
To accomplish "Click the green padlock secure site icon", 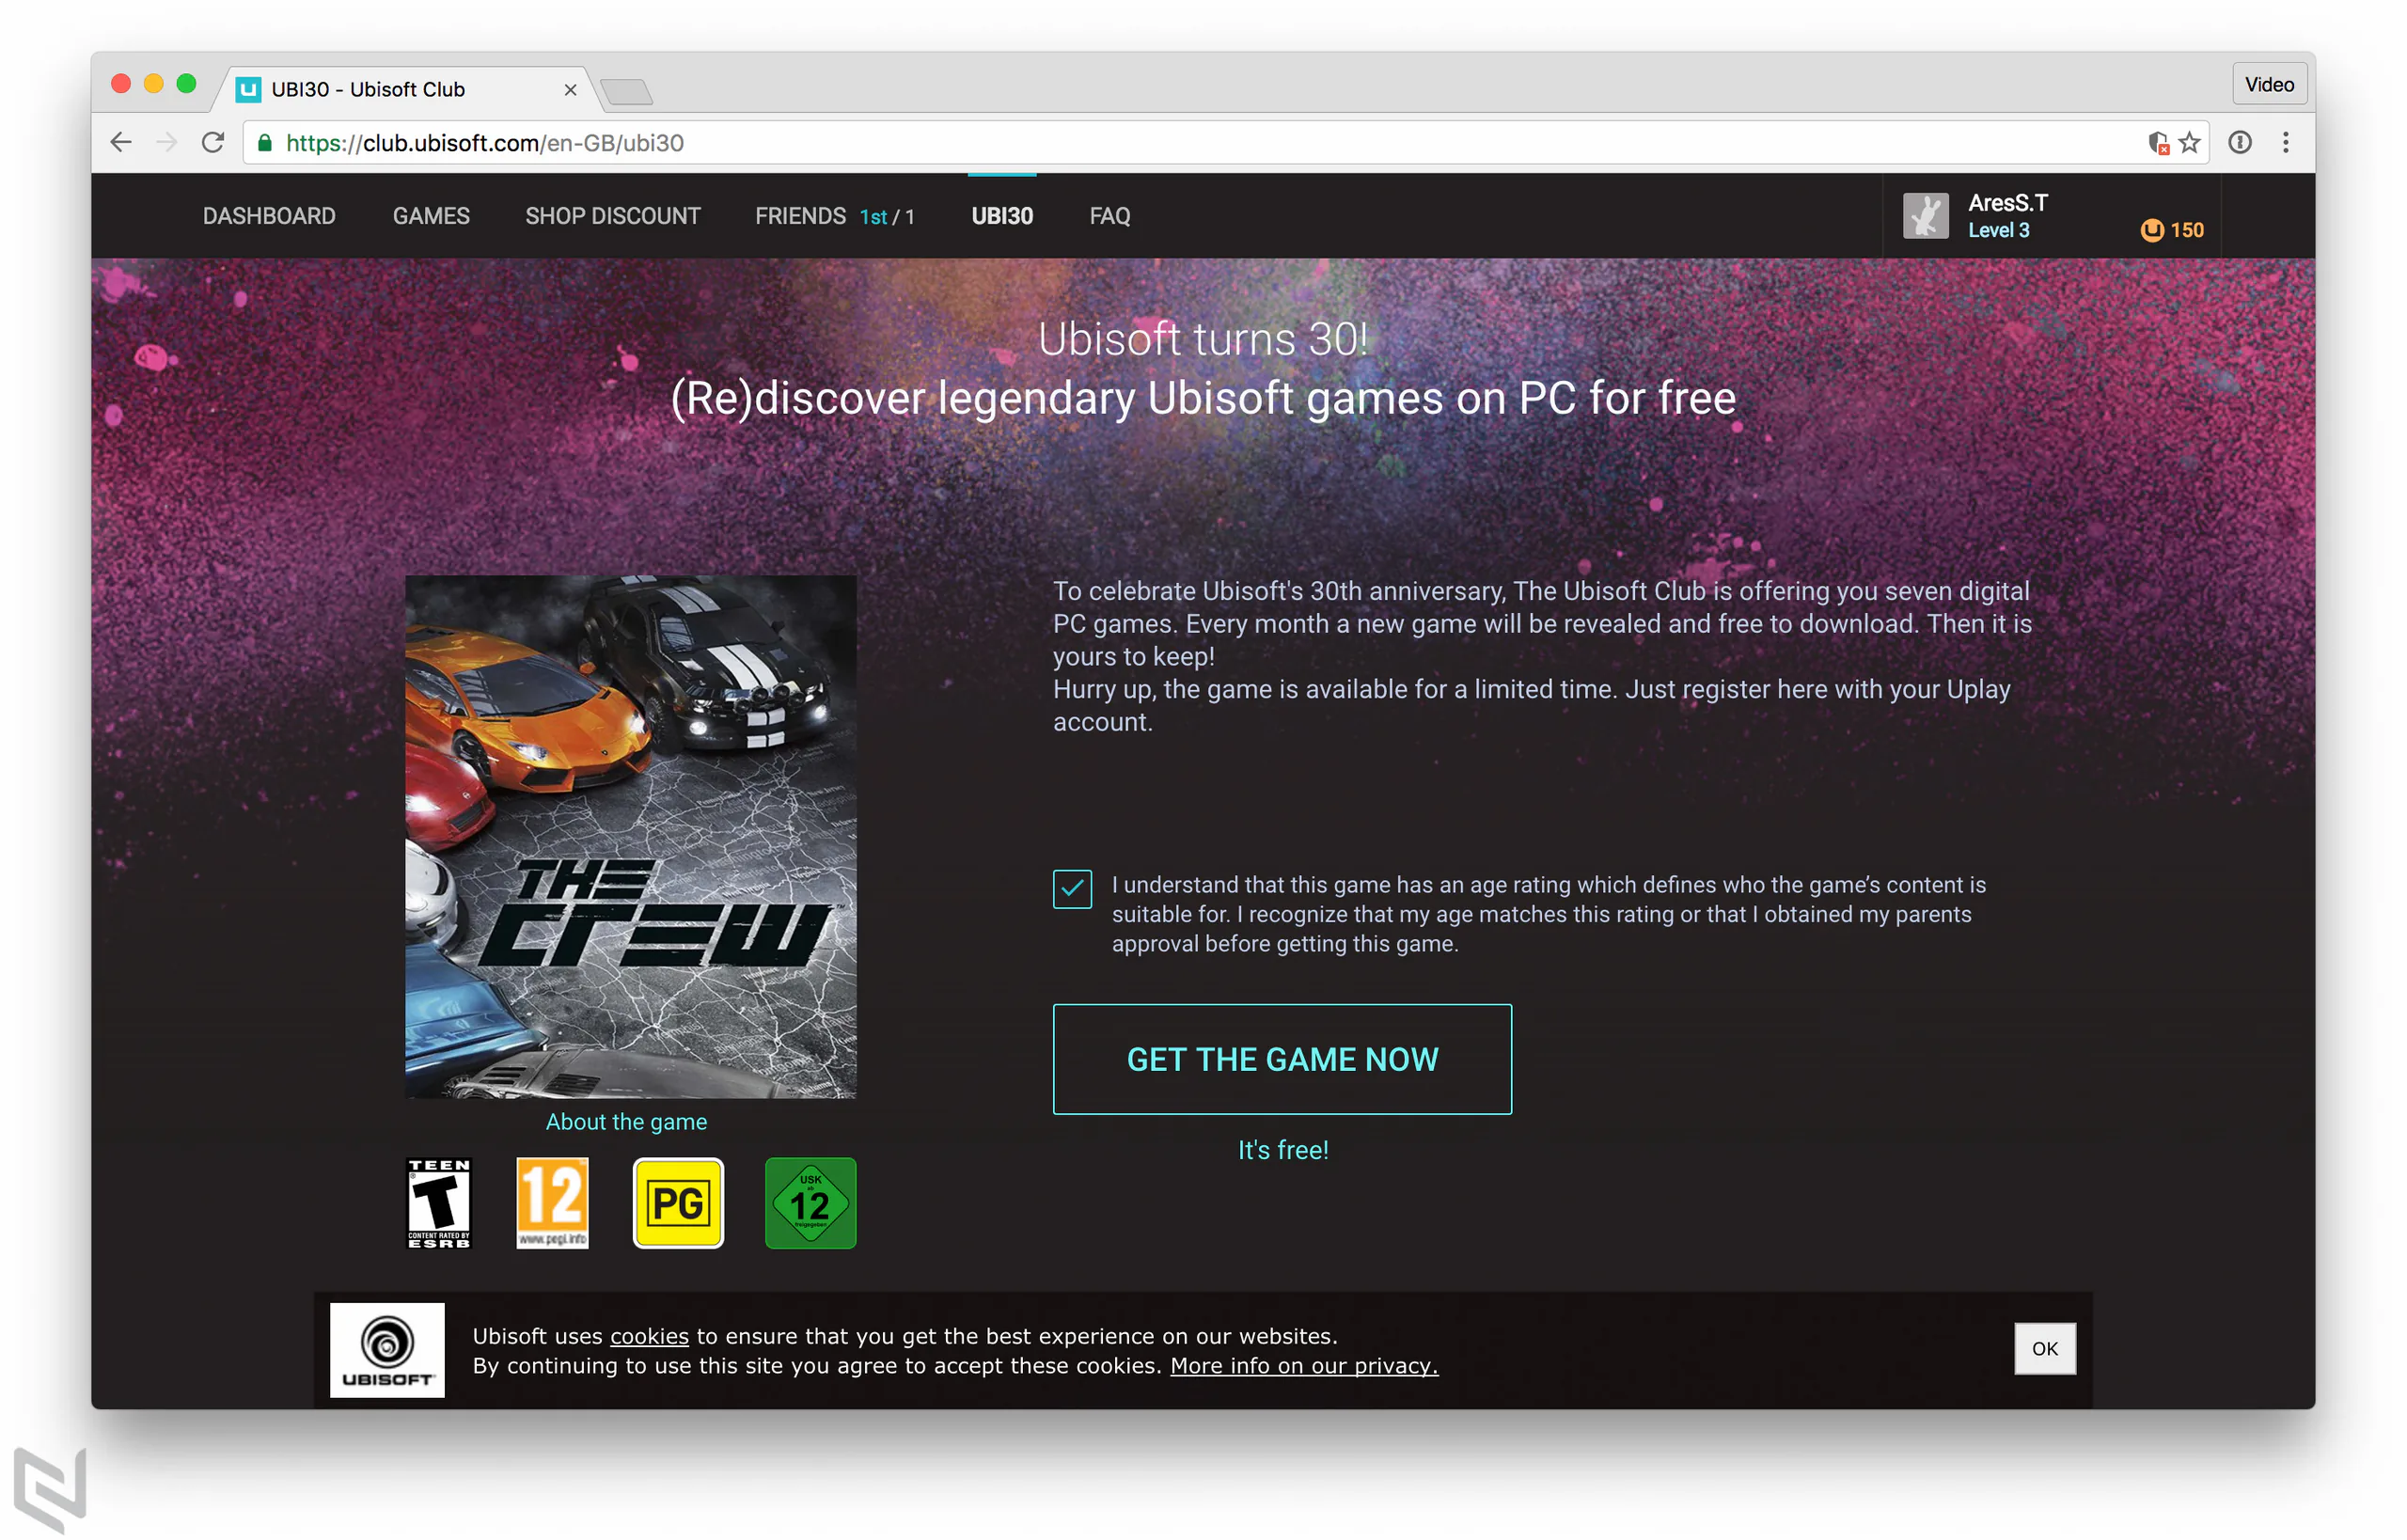I will tap(265, 143).
